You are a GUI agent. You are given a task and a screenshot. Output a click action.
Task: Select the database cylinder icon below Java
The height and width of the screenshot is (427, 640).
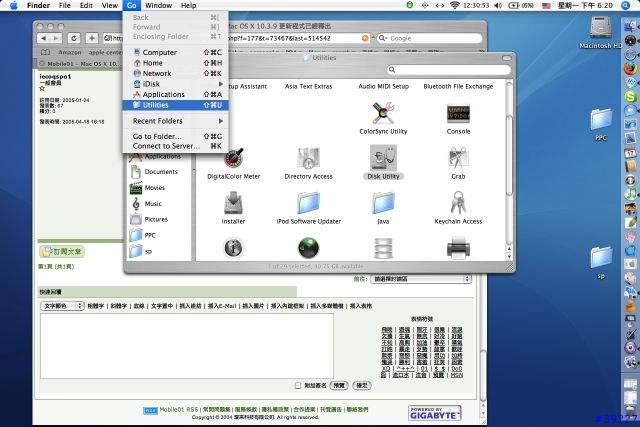coord(383,248)
